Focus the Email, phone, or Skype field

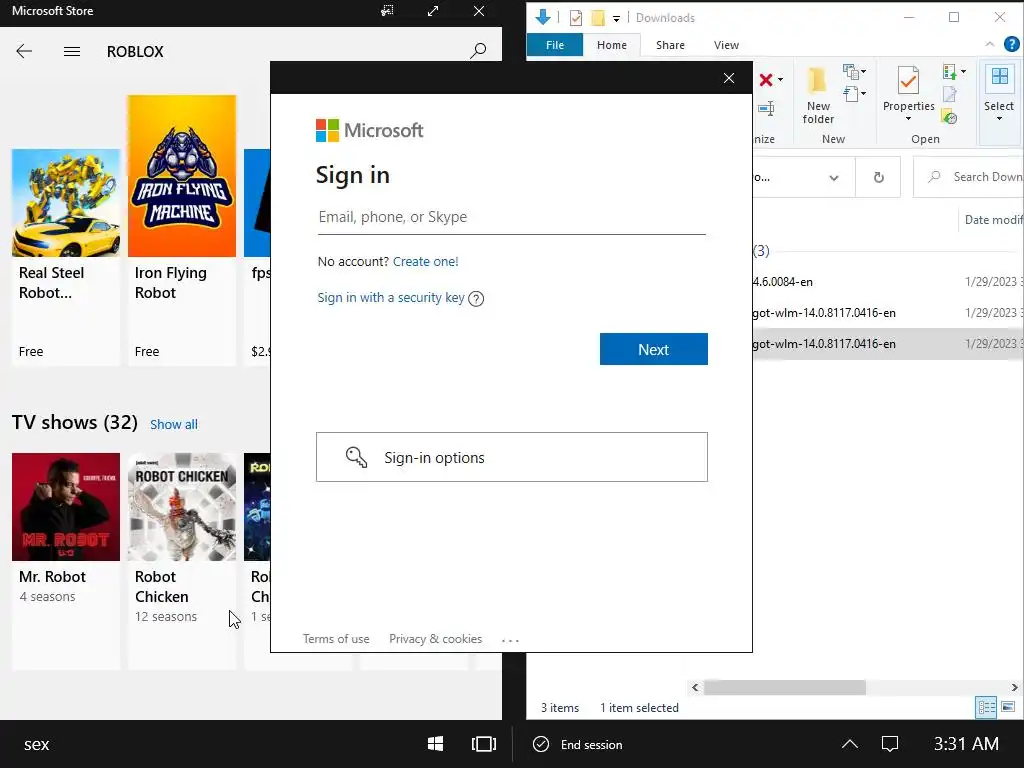pos(512,217)
